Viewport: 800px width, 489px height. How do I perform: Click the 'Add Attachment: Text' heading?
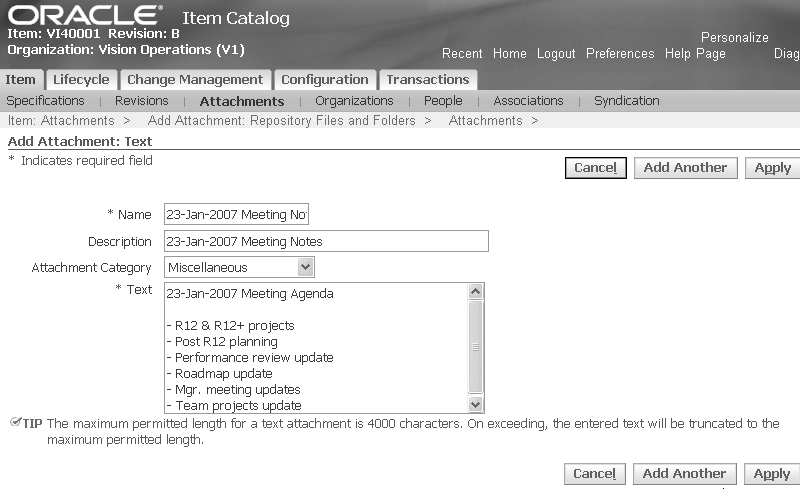pos(80,141)
